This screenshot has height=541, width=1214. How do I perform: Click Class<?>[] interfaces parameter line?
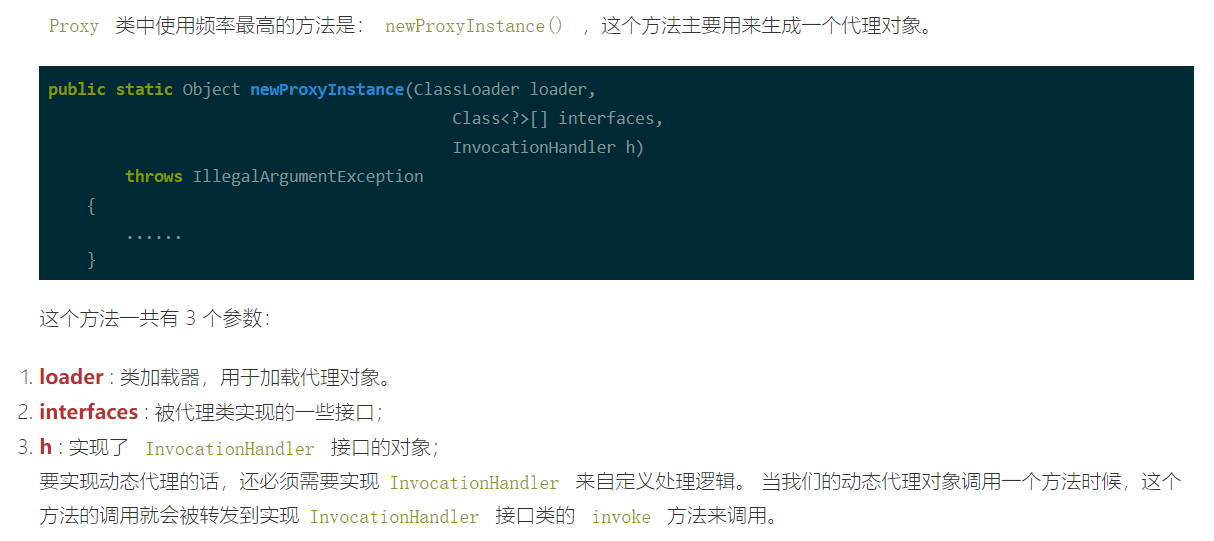click(x=558, y=119)
